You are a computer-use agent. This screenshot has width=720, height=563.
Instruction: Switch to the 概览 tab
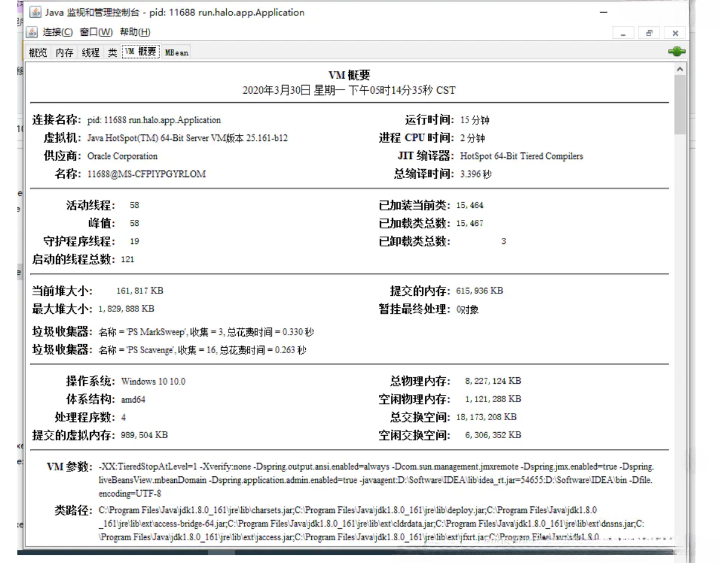pos(38,52)
